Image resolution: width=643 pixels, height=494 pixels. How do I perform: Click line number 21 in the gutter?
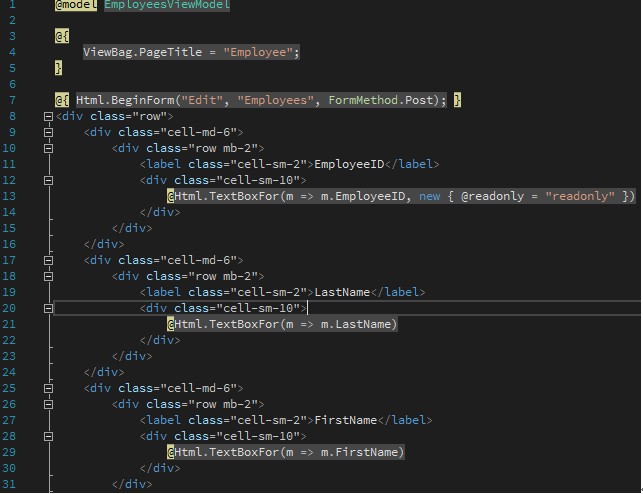tap(9, 324)
